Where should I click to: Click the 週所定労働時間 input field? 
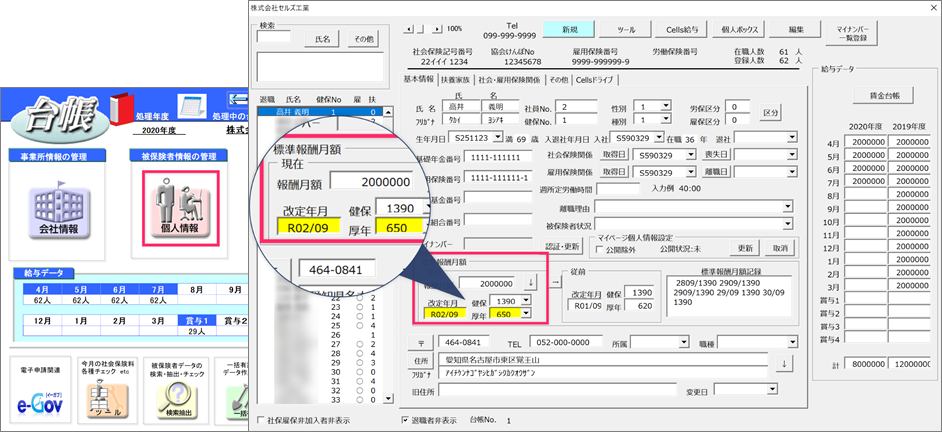(x=619, y=189)
